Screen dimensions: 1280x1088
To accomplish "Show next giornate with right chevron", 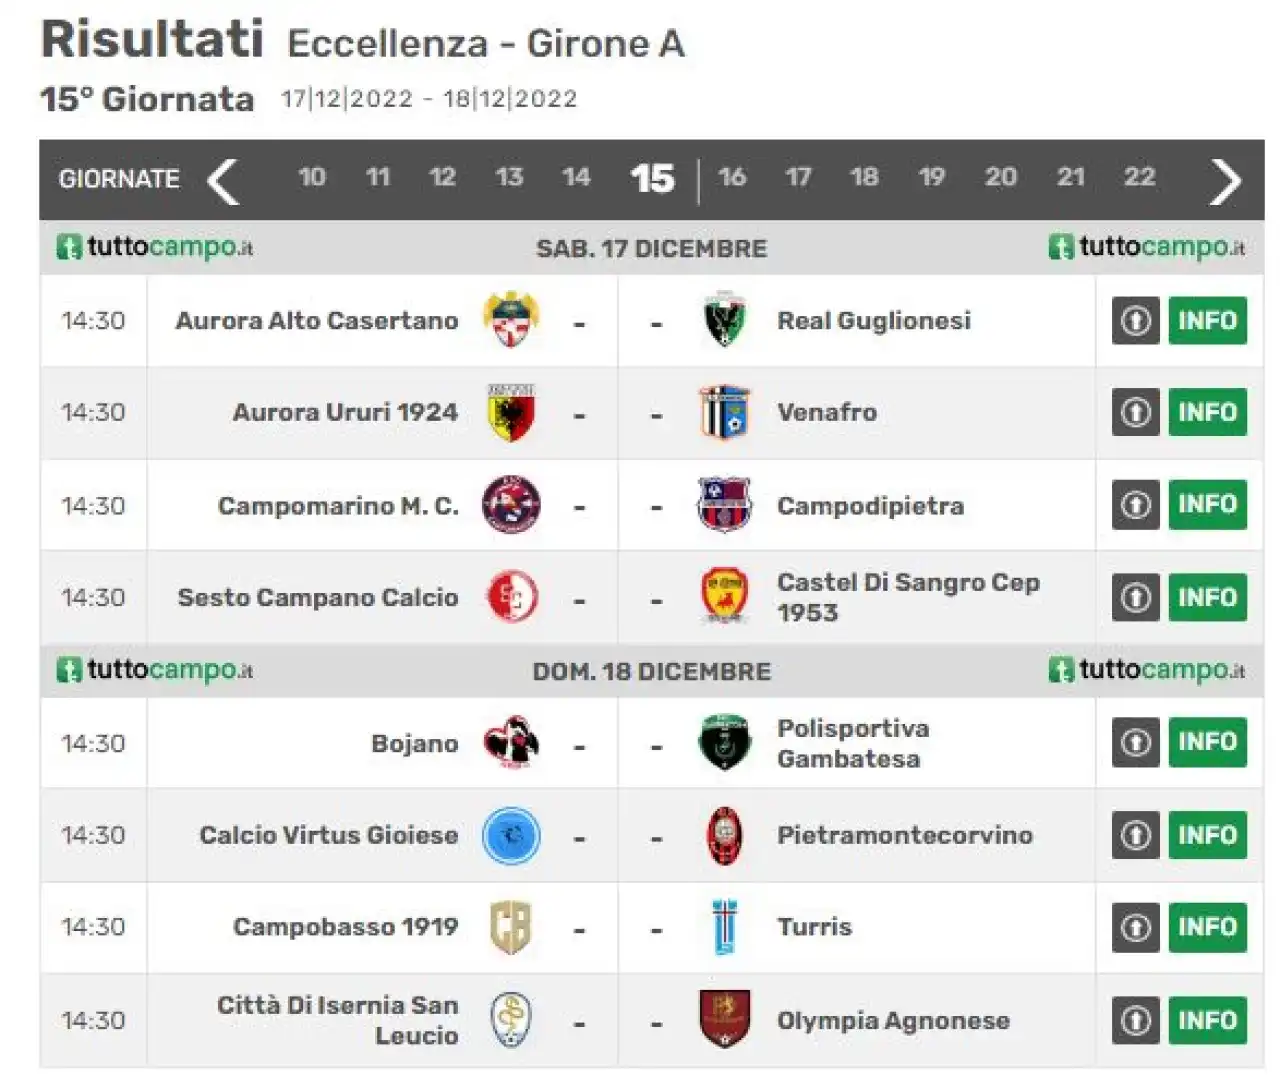I will tap(1225, 181).
